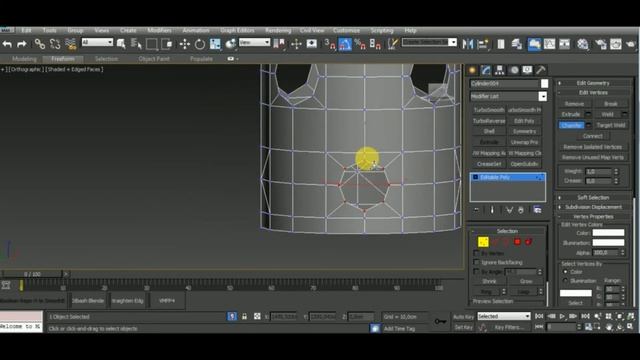Image resolution: width=640 pixels, height=360 pixels.
Task: Choose the Select Object tool
Action: (x=121, y=44)
